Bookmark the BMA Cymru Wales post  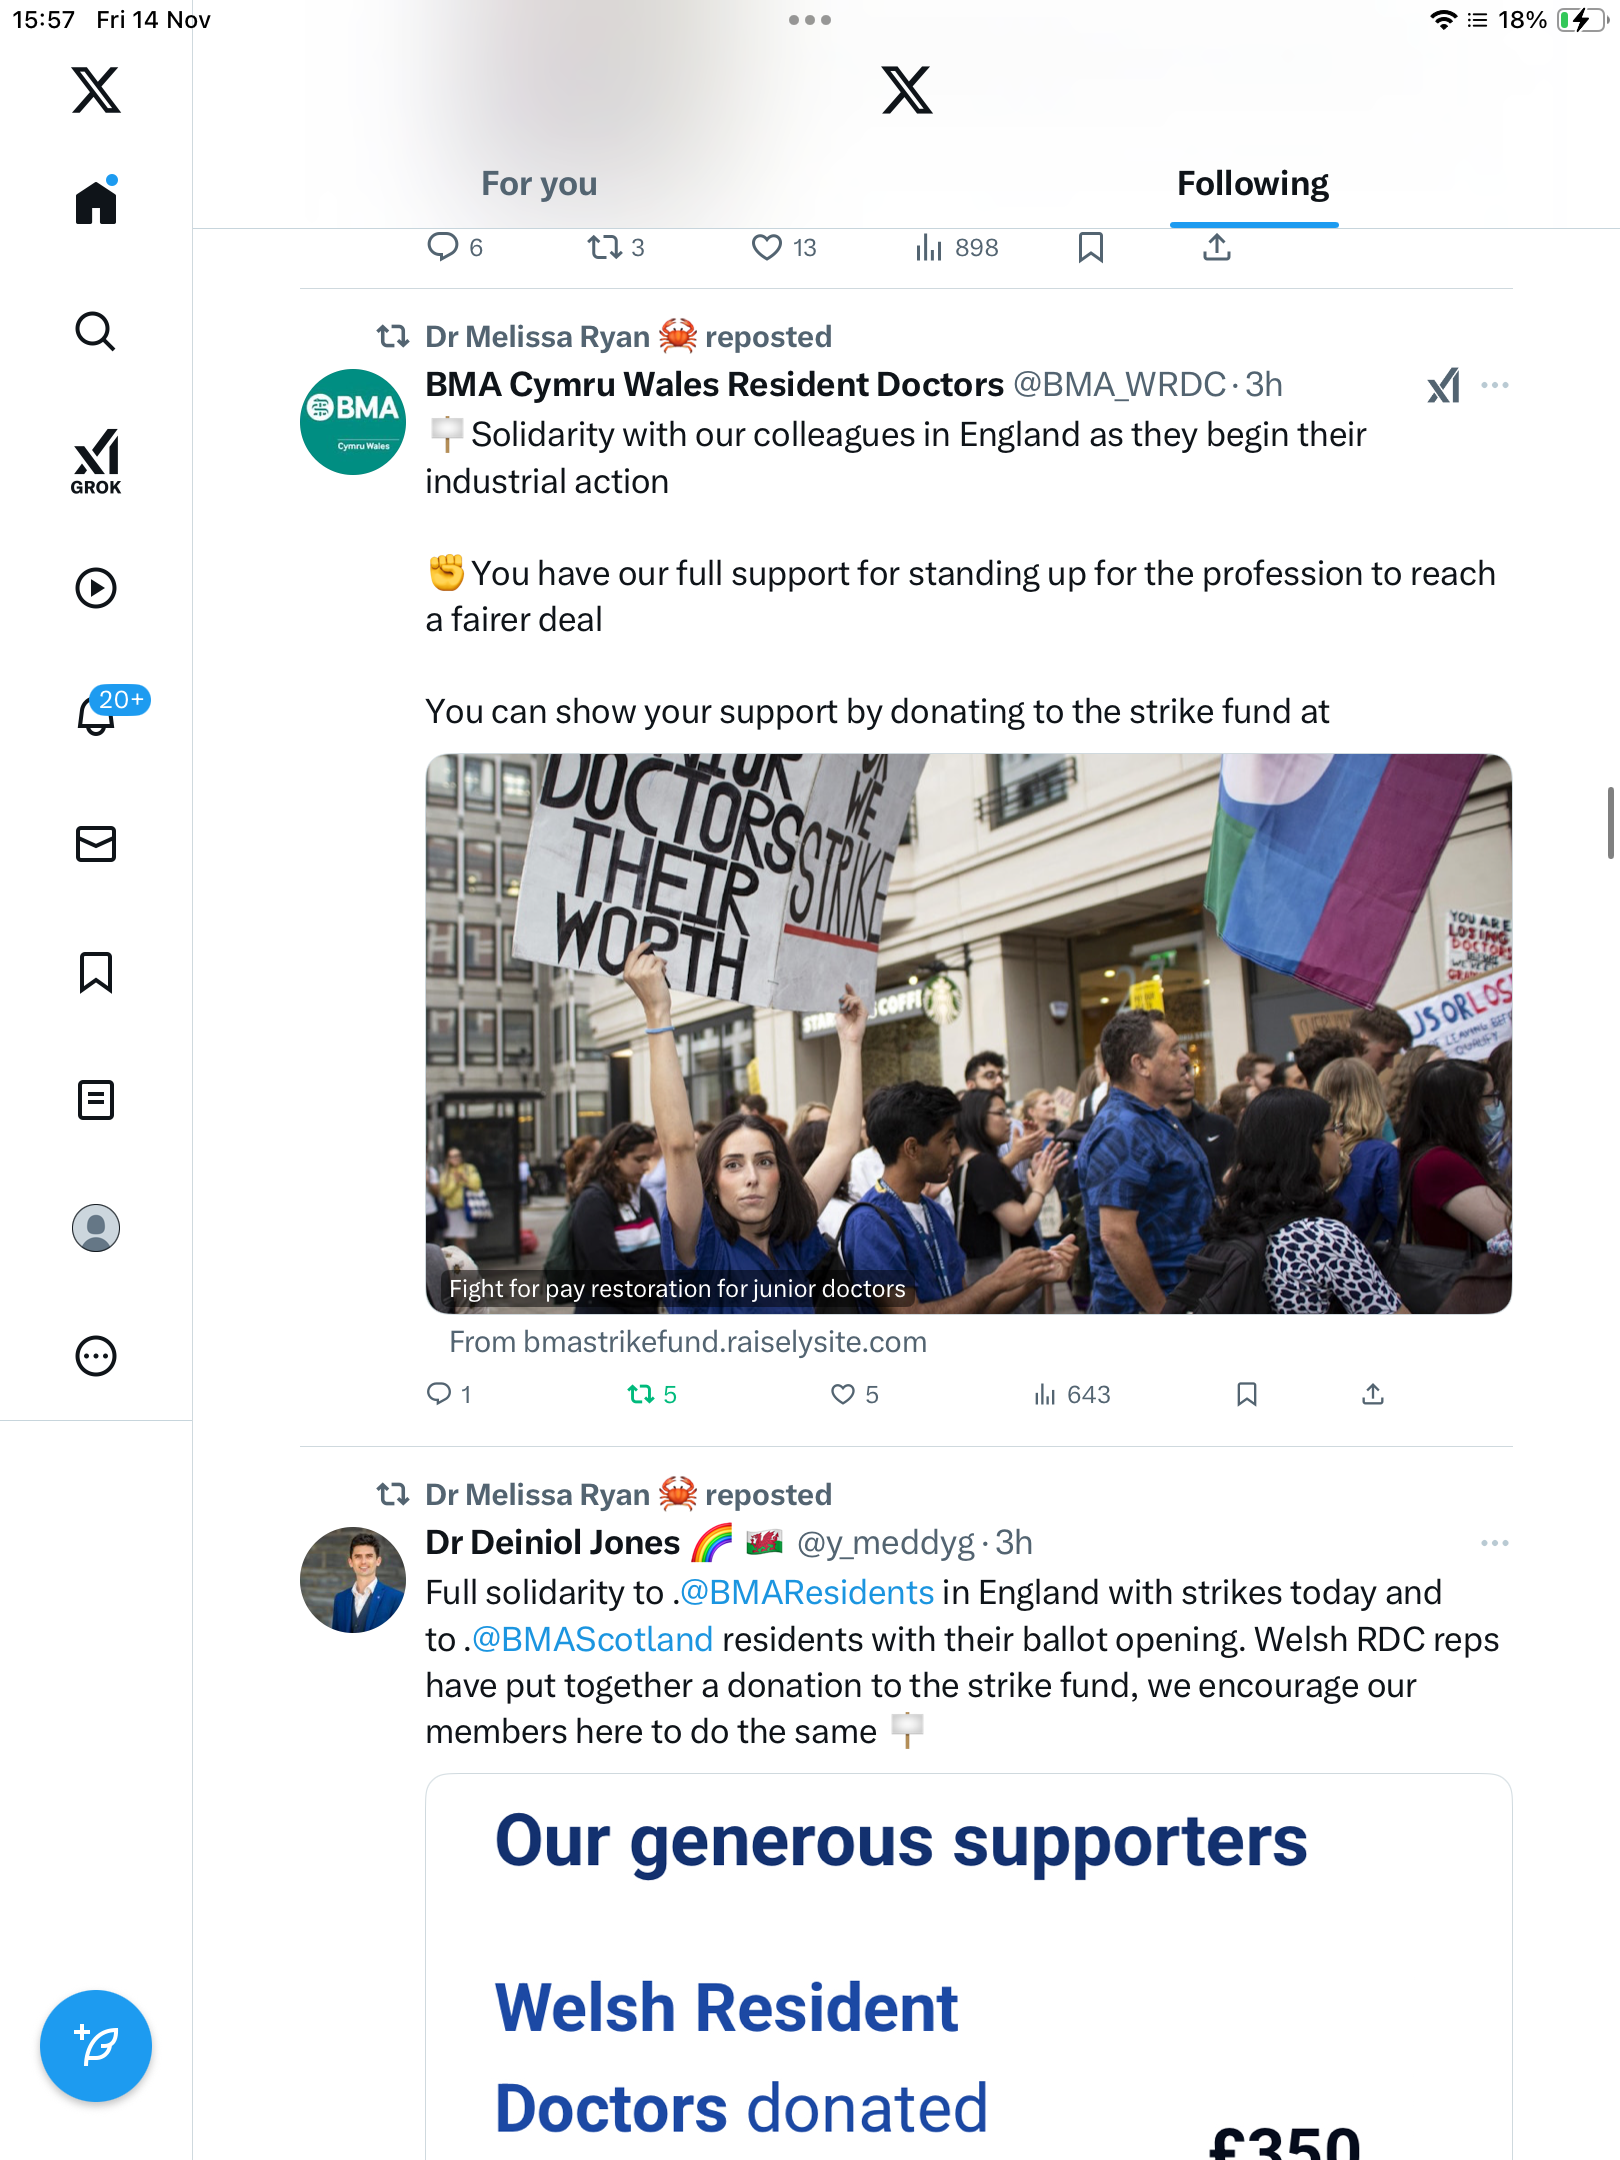pyautogui.click(x=1246, y=1394)
